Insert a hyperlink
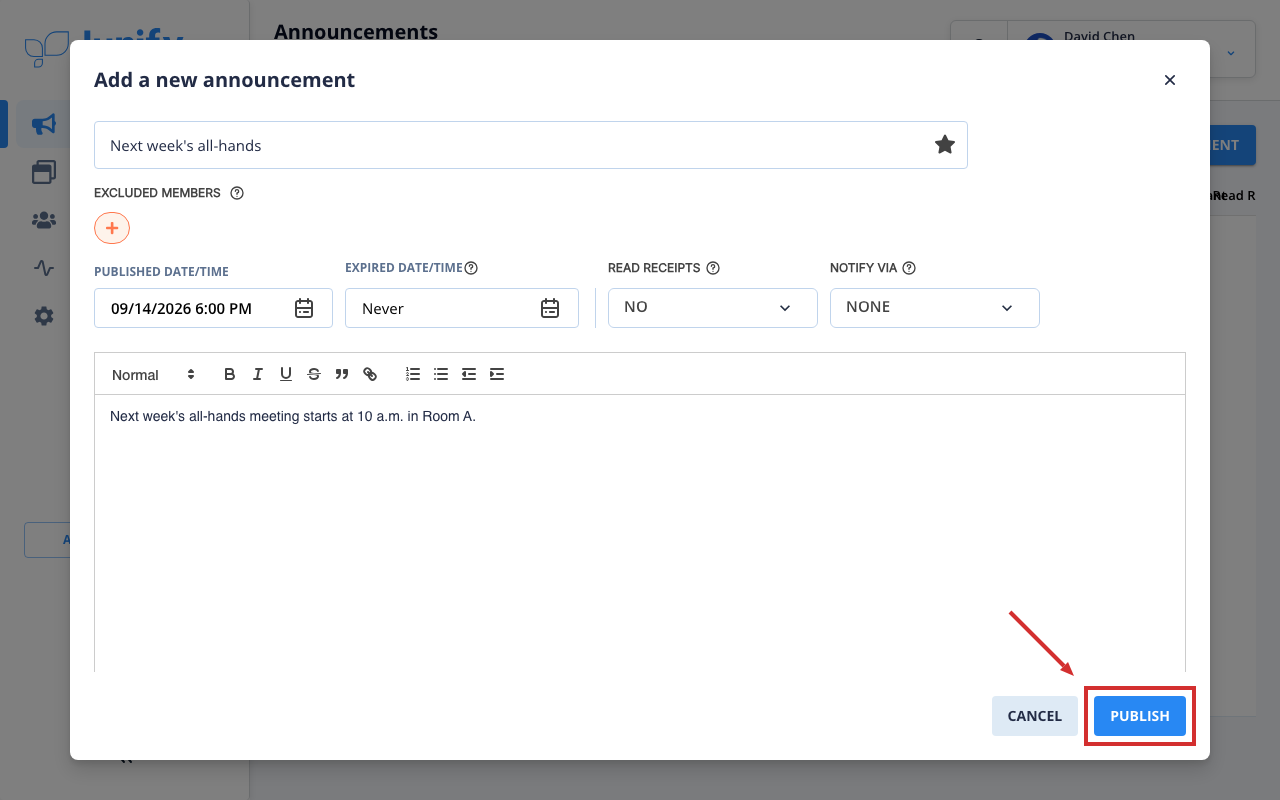1280x800 pixels. pyautogui.click(x=370, y=374)
